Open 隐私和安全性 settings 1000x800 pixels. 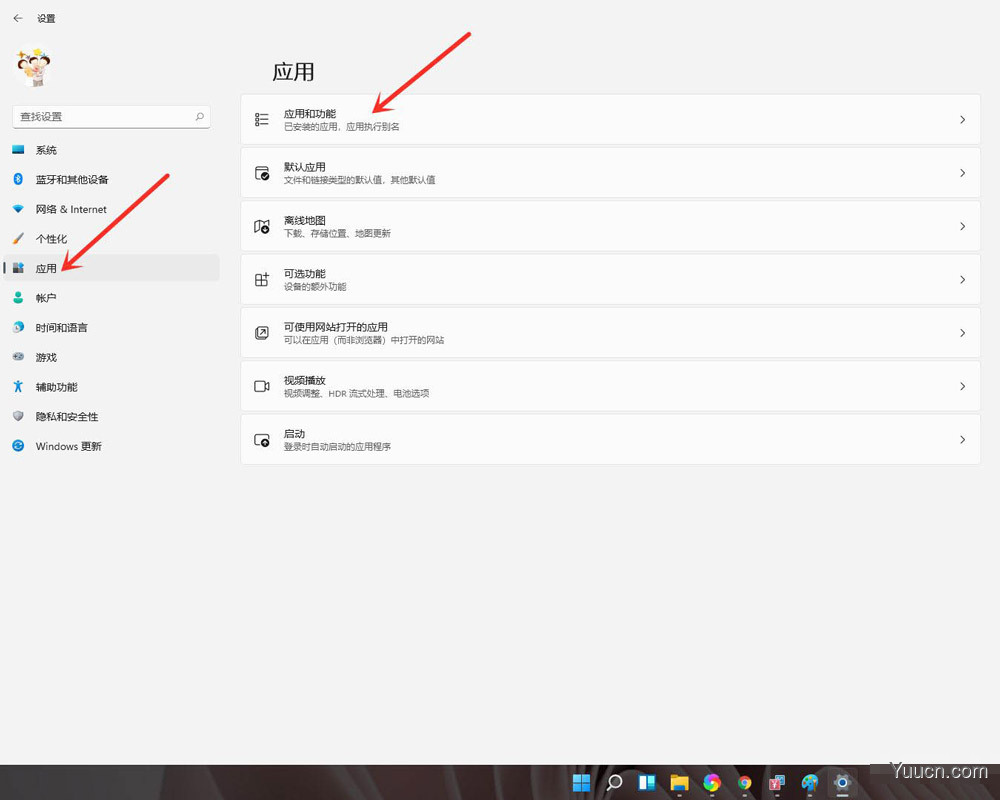pyautogui.click(x=112, y=417)
